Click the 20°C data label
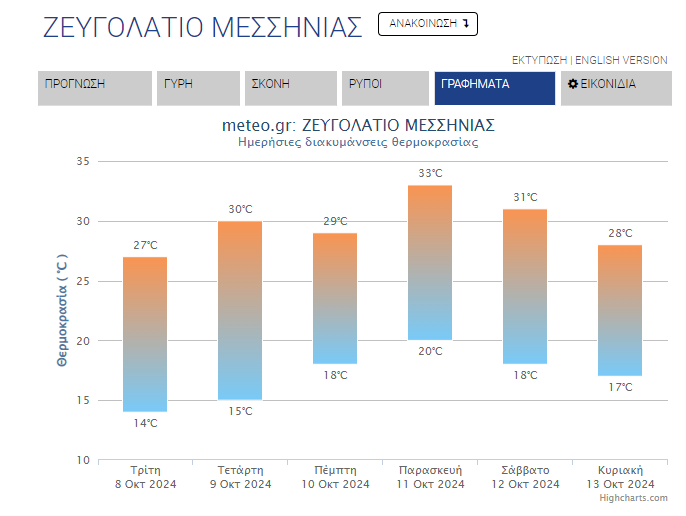 click(x=430, y=351)
